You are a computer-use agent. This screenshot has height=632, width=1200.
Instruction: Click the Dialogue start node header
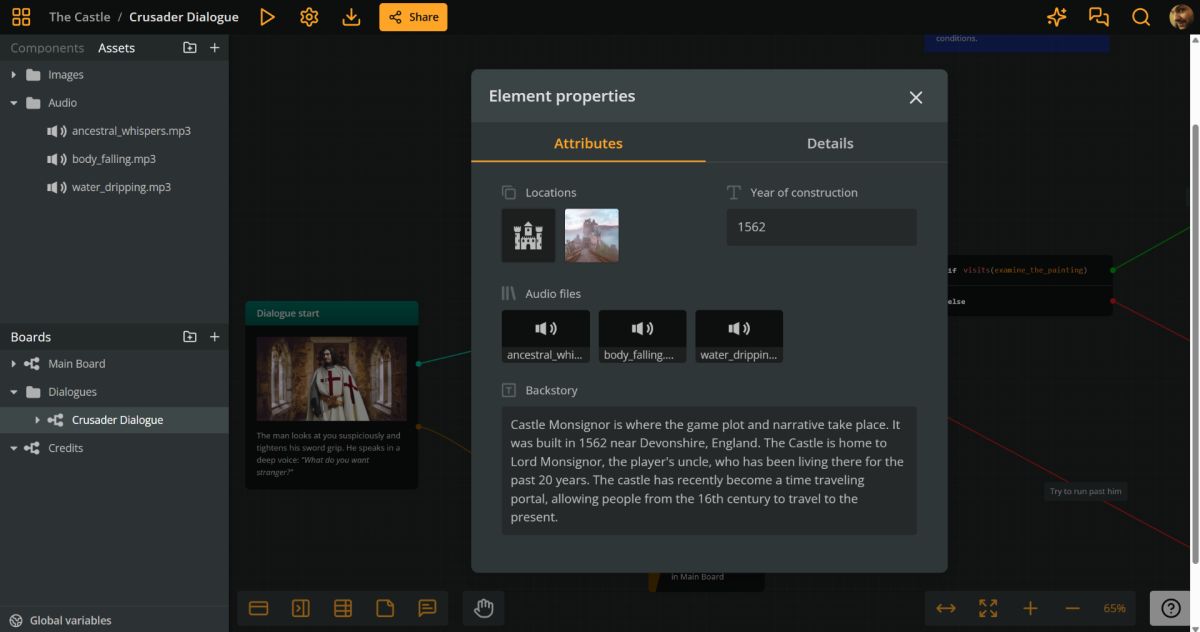331,313
